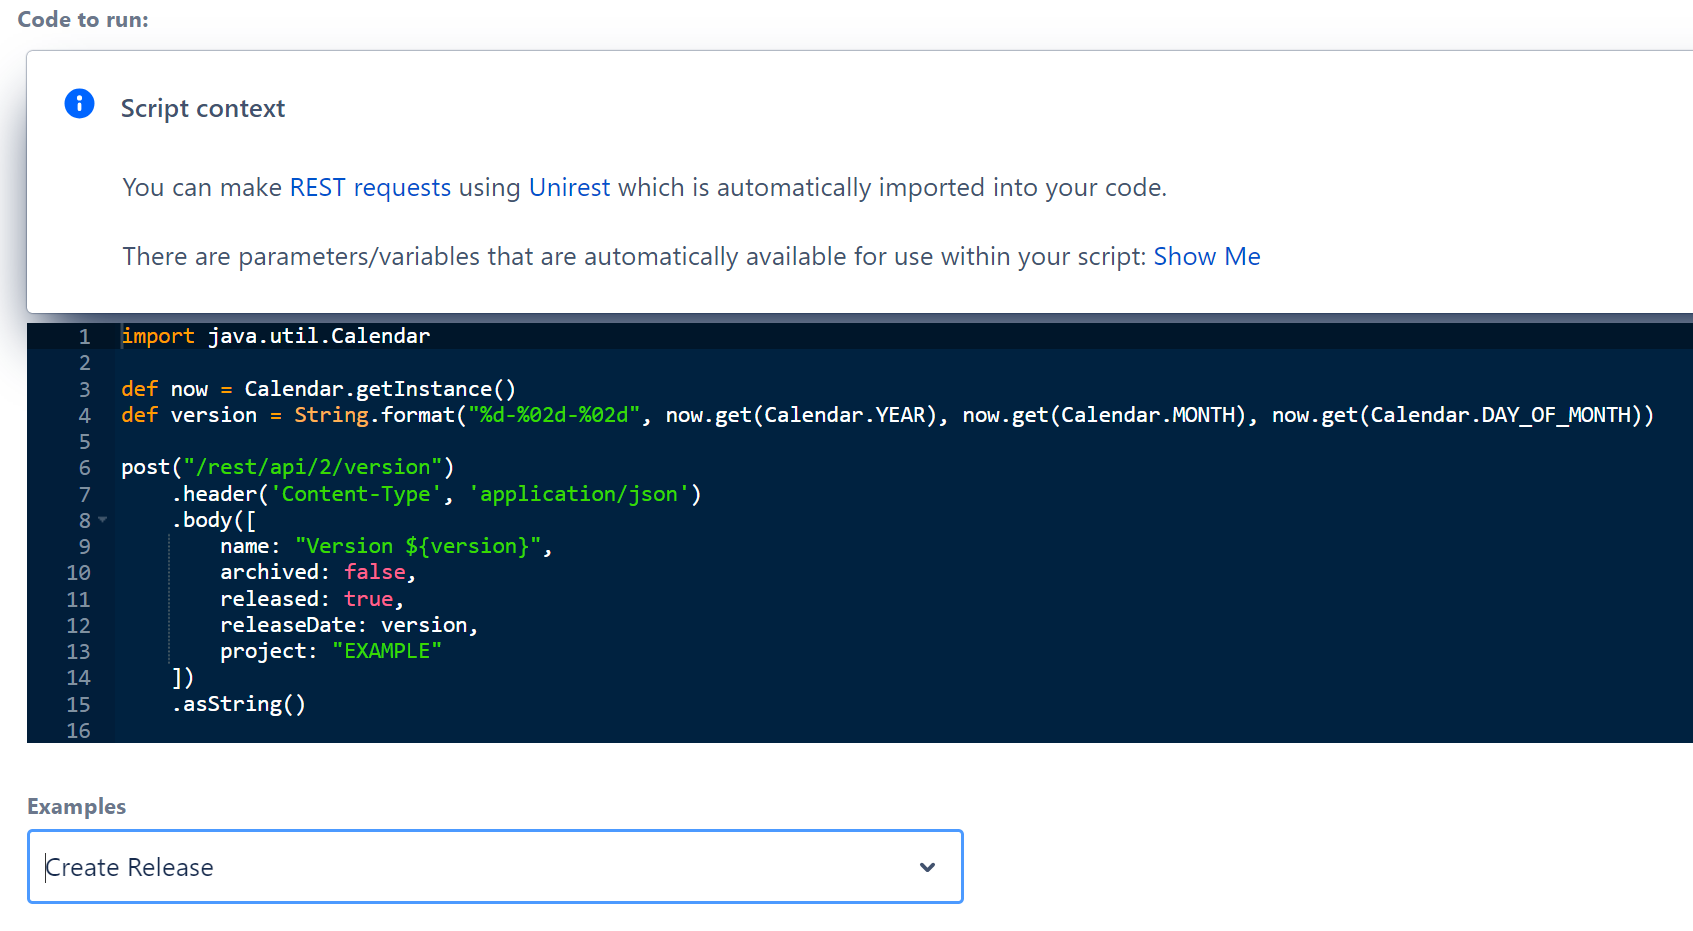This screenshot has width=1693, height=931.
Task: Click the 'application/json' header string
Action: tap(578, 494)
